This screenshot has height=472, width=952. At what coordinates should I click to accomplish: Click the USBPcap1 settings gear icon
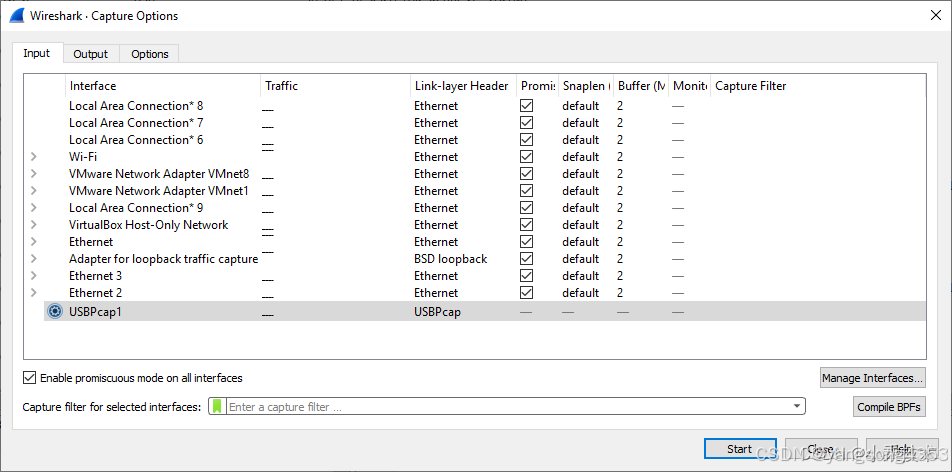[x=55, y=312]
